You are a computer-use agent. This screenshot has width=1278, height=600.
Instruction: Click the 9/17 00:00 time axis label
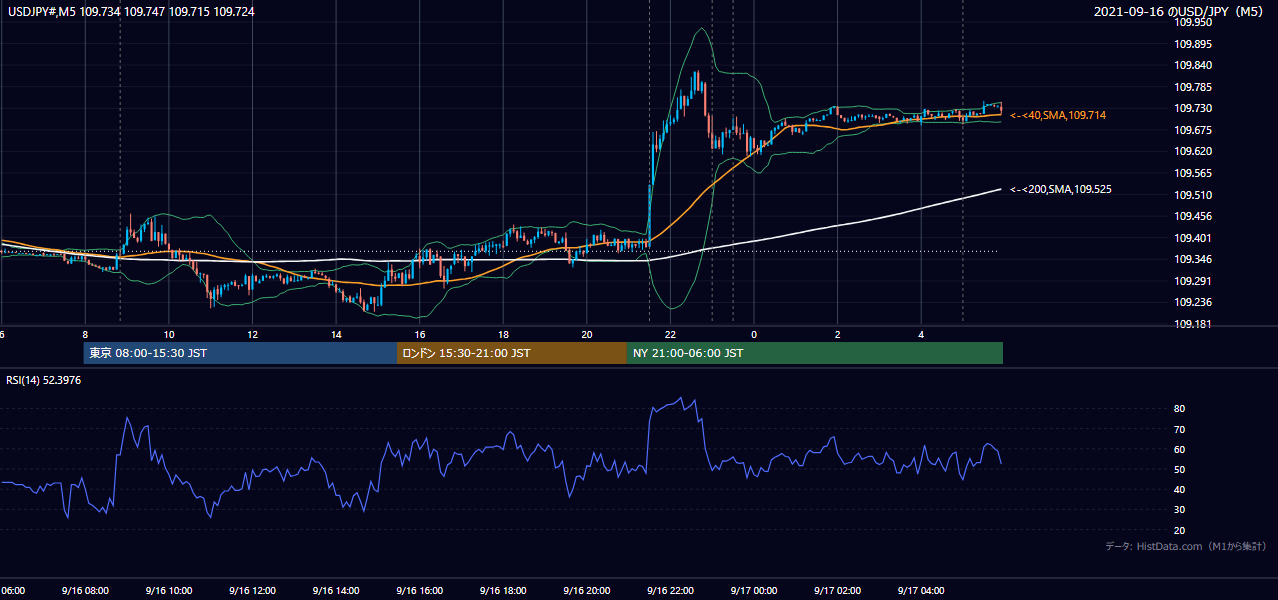(754, 590)
